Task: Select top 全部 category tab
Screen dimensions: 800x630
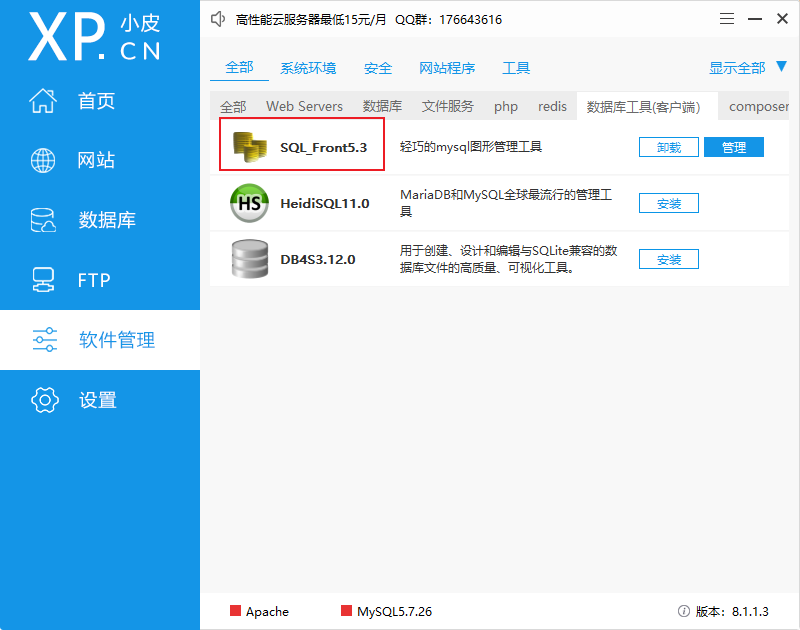Action: [x=239, y=67]
